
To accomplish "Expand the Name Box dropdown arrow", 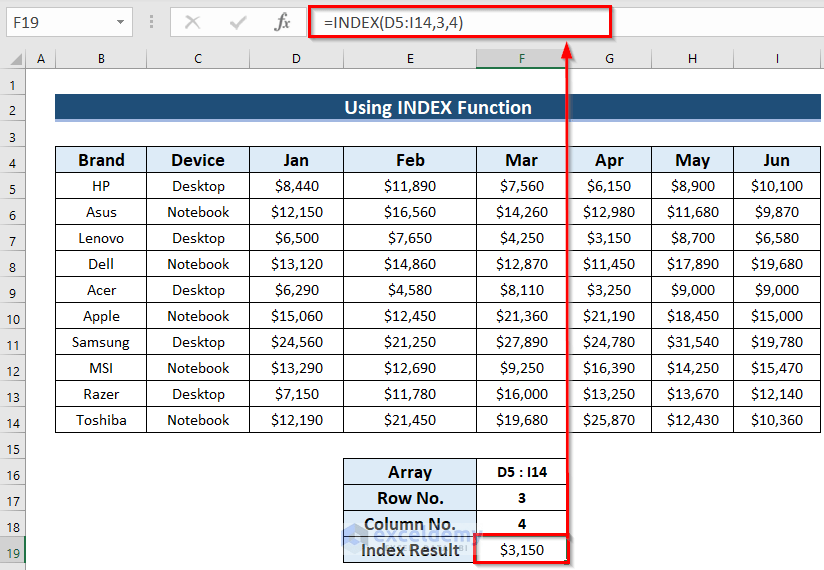I will point(120,22).
